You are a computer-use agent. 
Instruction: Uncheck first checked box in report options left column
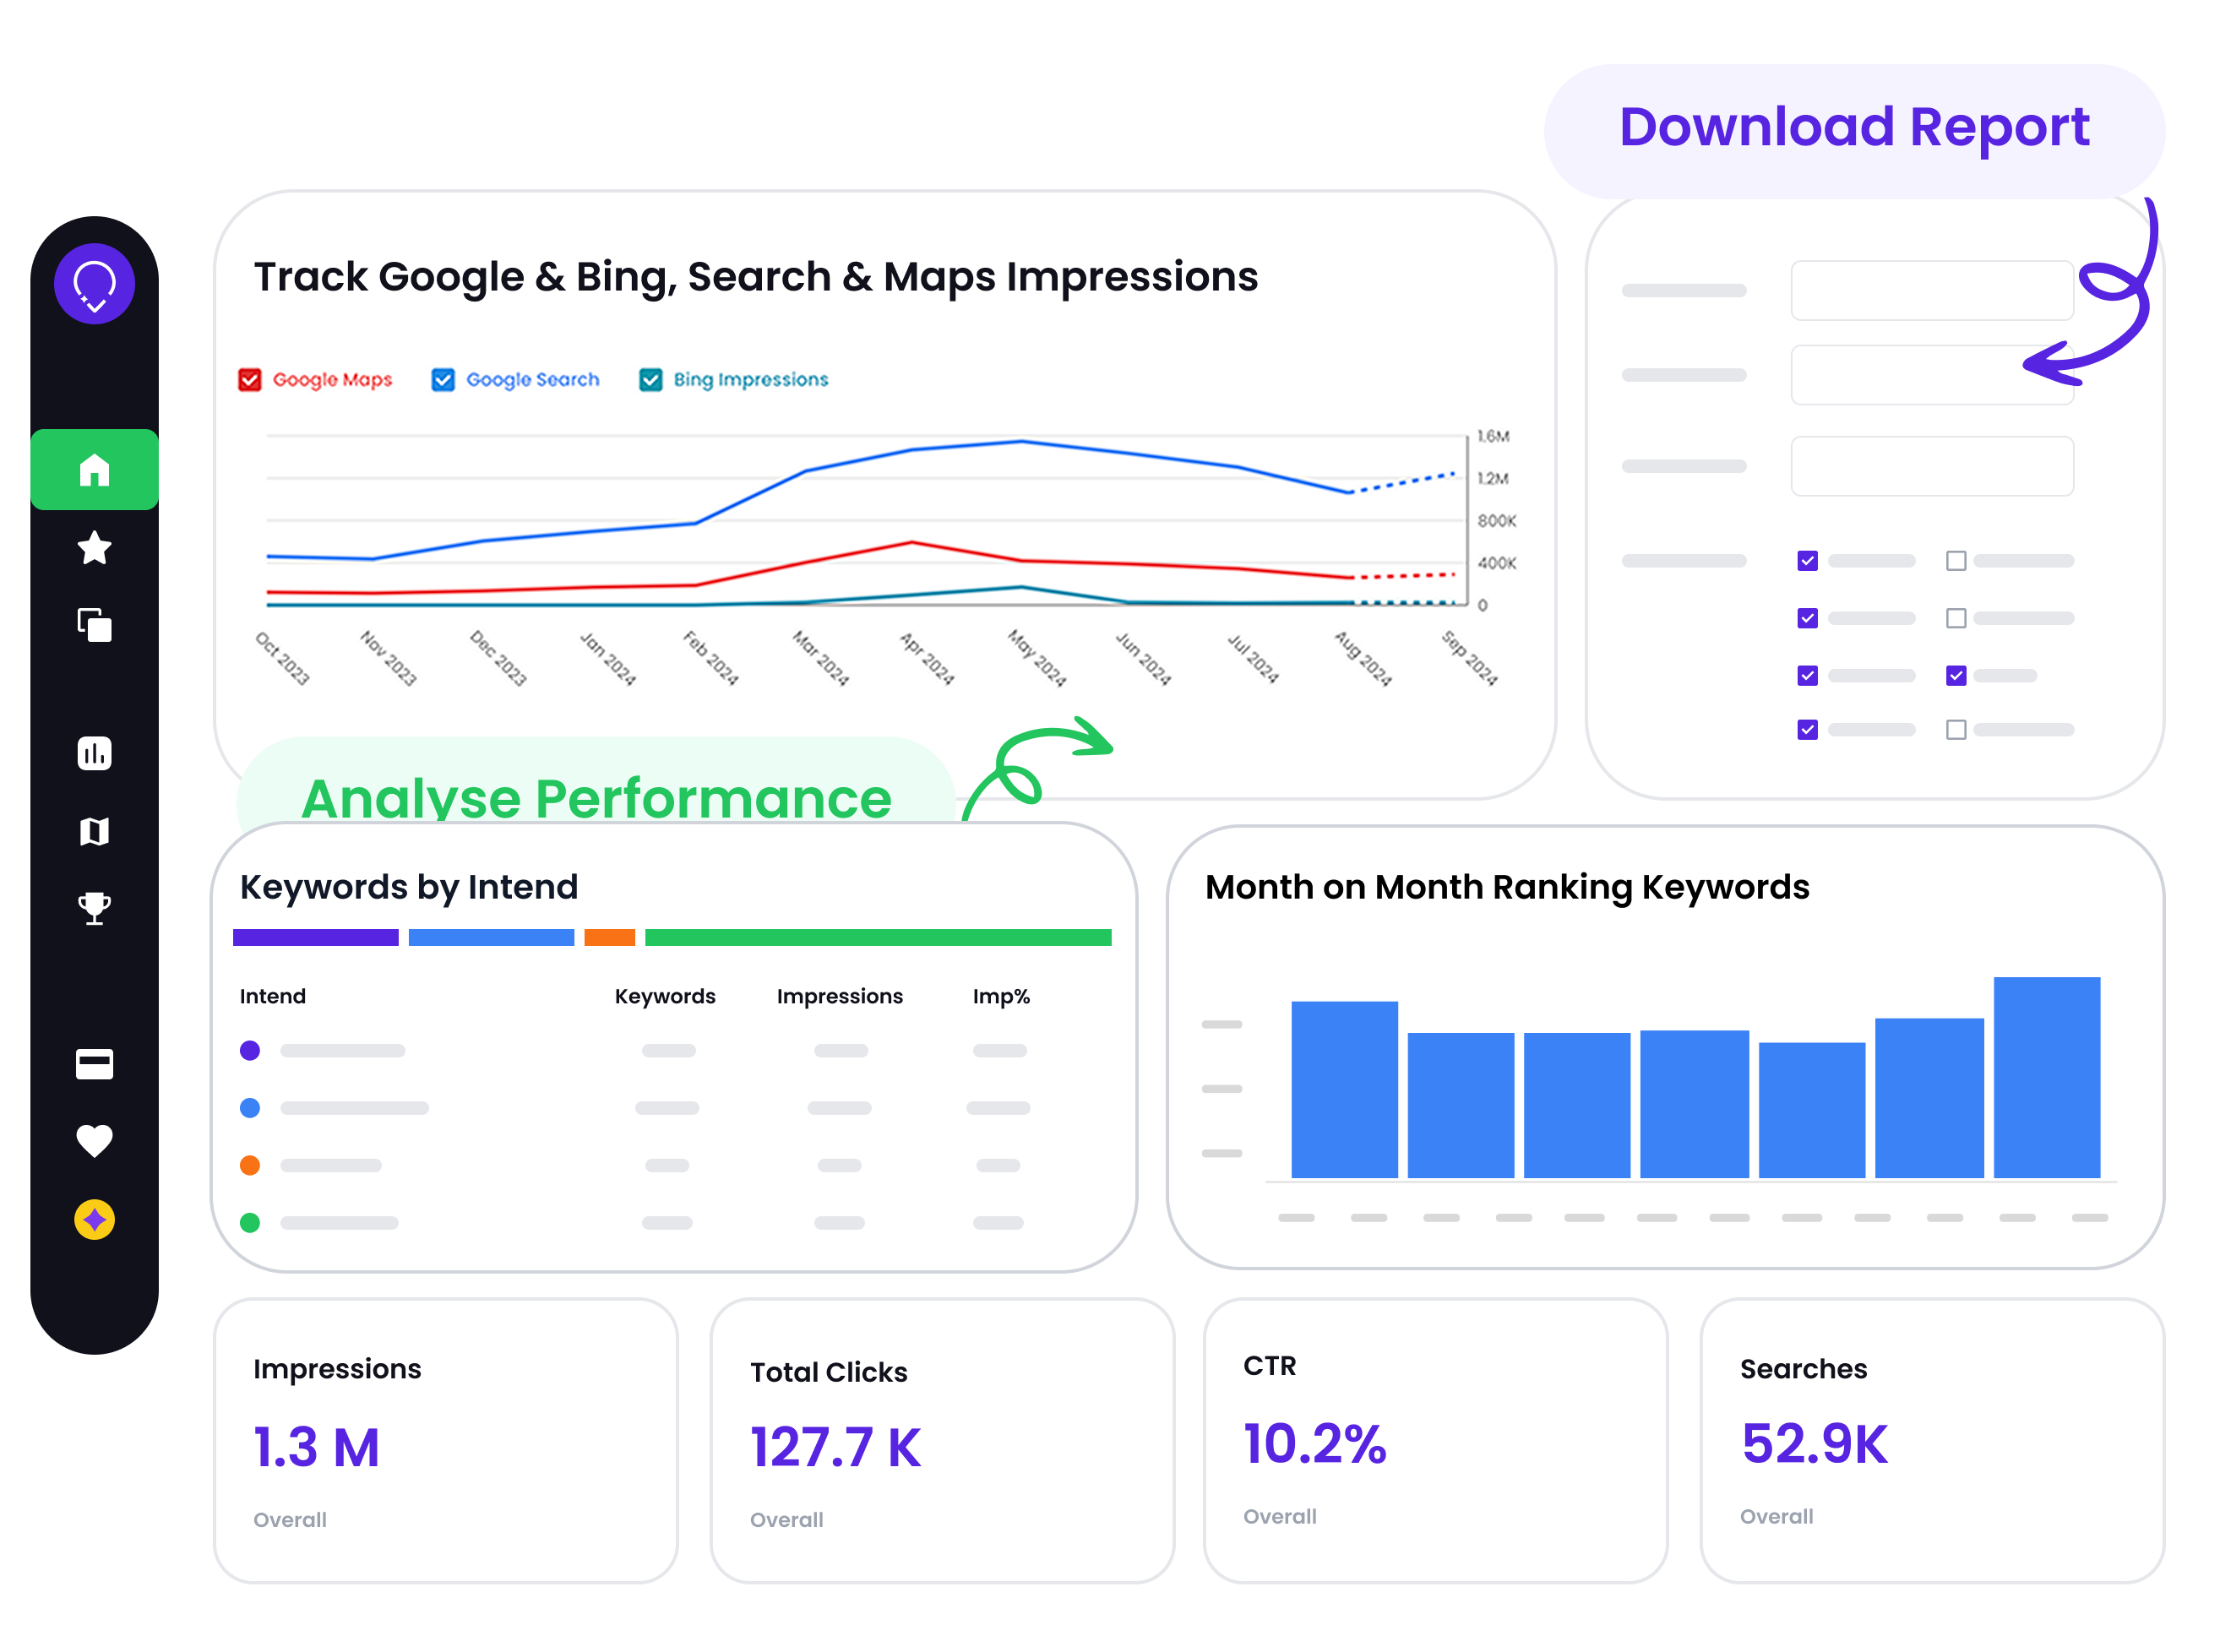1807,561
